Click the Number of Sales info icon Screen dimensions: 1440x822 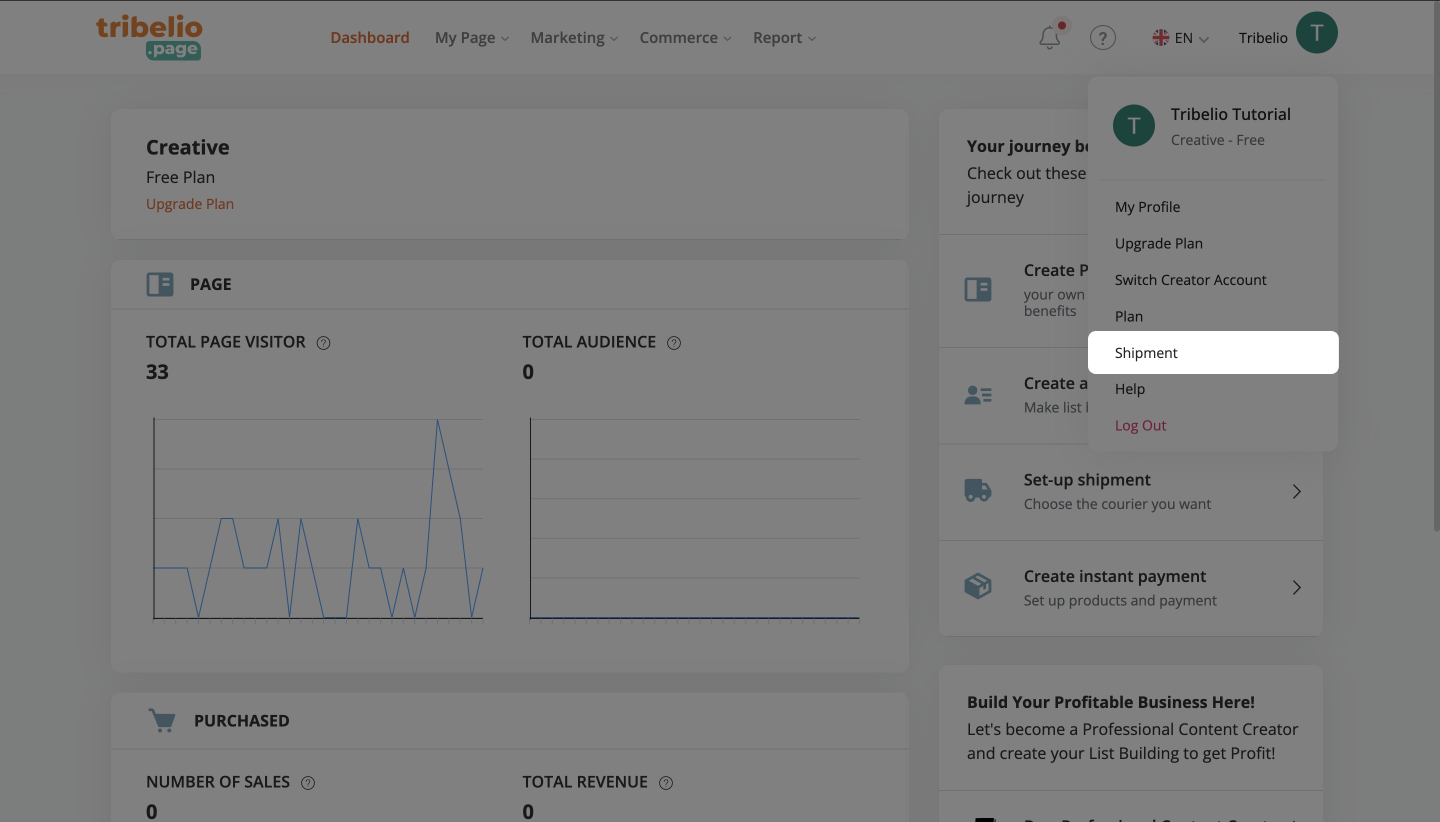tap(308, 783)
